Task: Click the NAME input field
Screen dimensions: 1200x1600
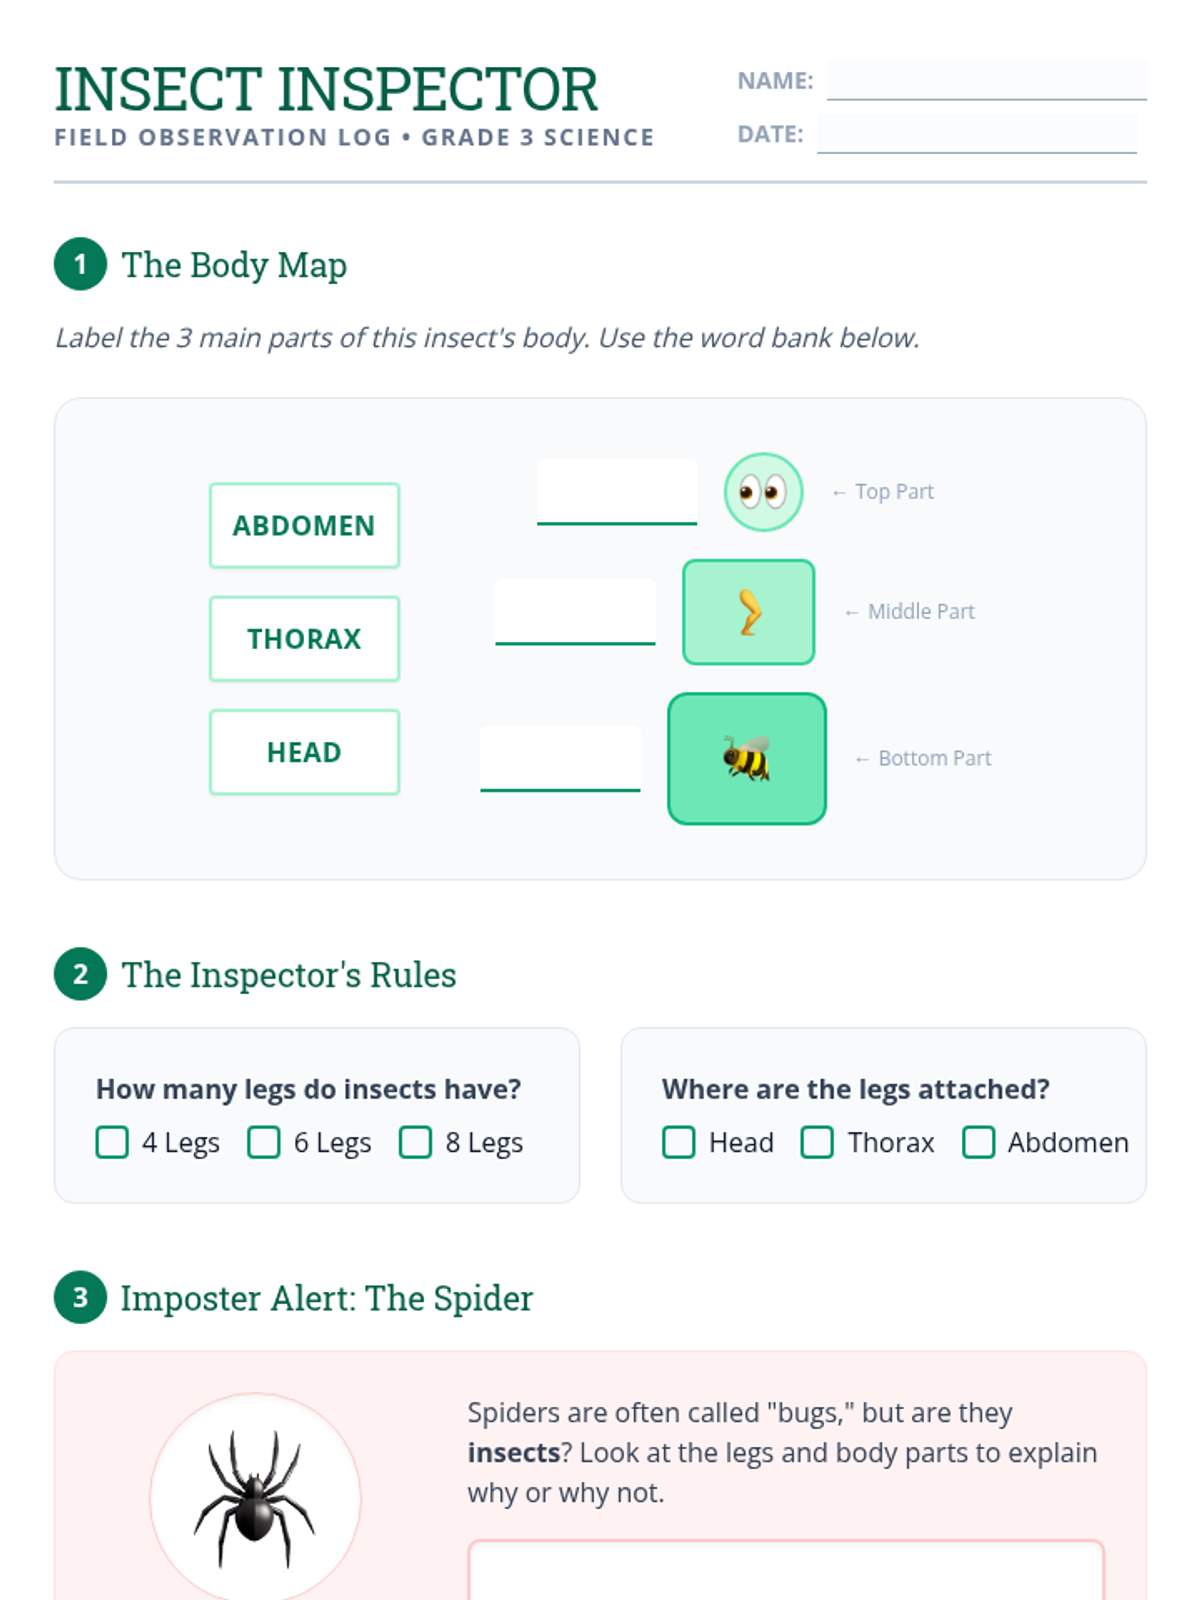Action: (x=987, y=81)
